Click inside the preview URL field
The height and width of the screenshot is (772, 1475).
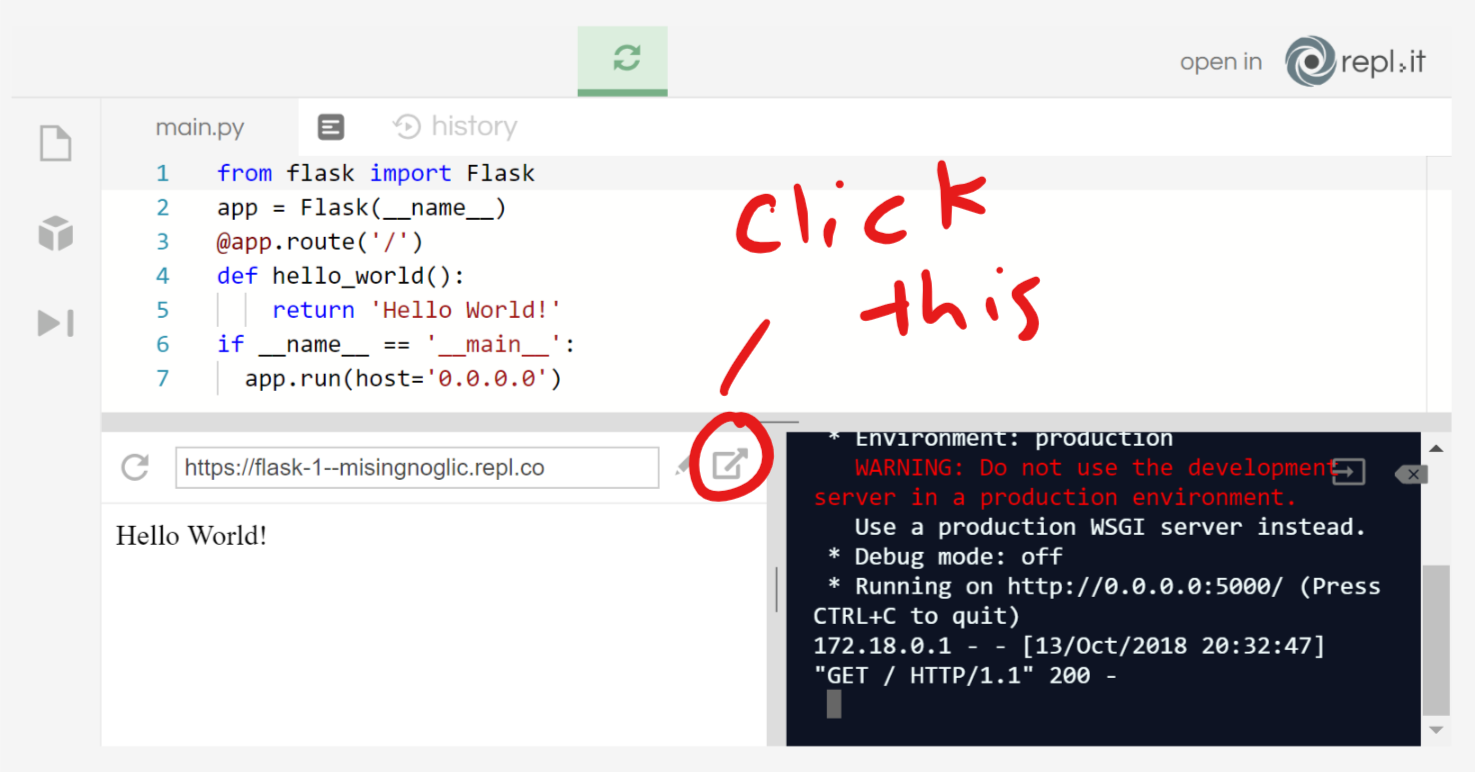(417, 467)
